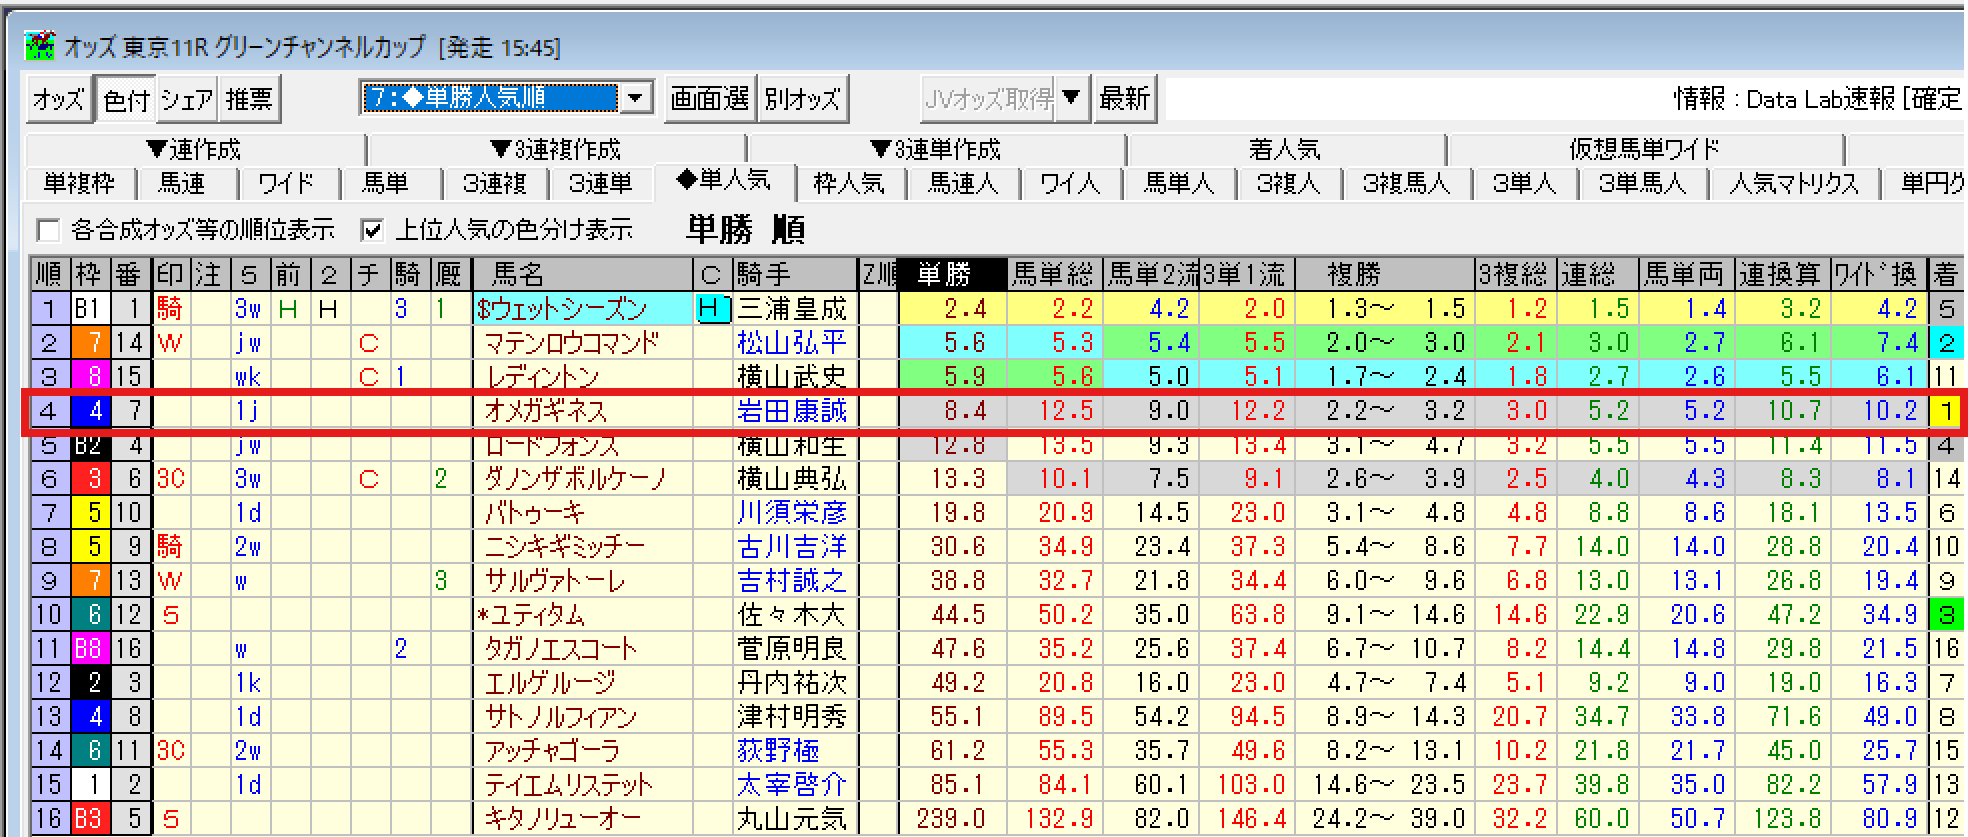The image size is (1968, 837).
Task: Click the 推票 button
Action: 249,99
